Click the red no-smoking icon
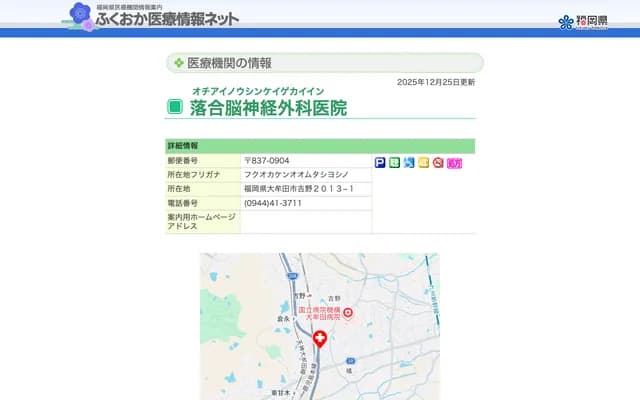The width and height of the screenshot is (640, 400). click(x=438, y=162)
